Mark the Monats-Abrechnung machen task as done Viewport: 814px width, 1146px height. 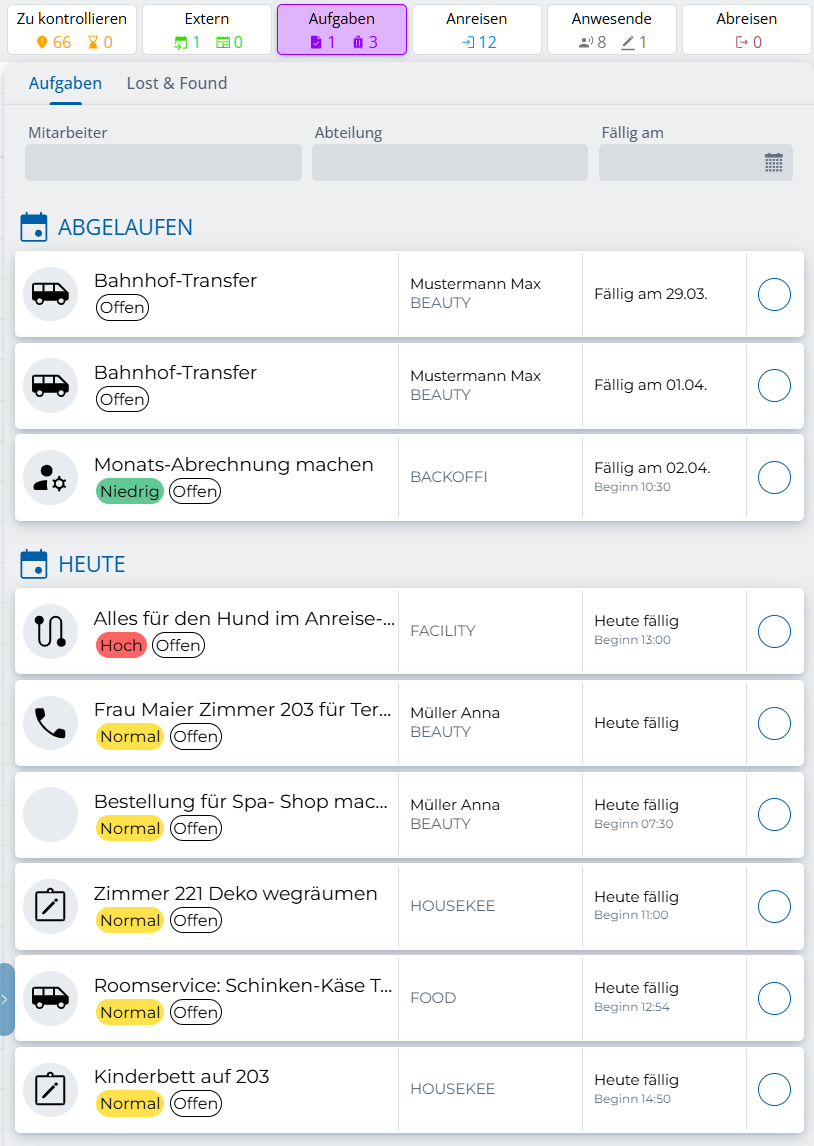[x=774, y=478]
